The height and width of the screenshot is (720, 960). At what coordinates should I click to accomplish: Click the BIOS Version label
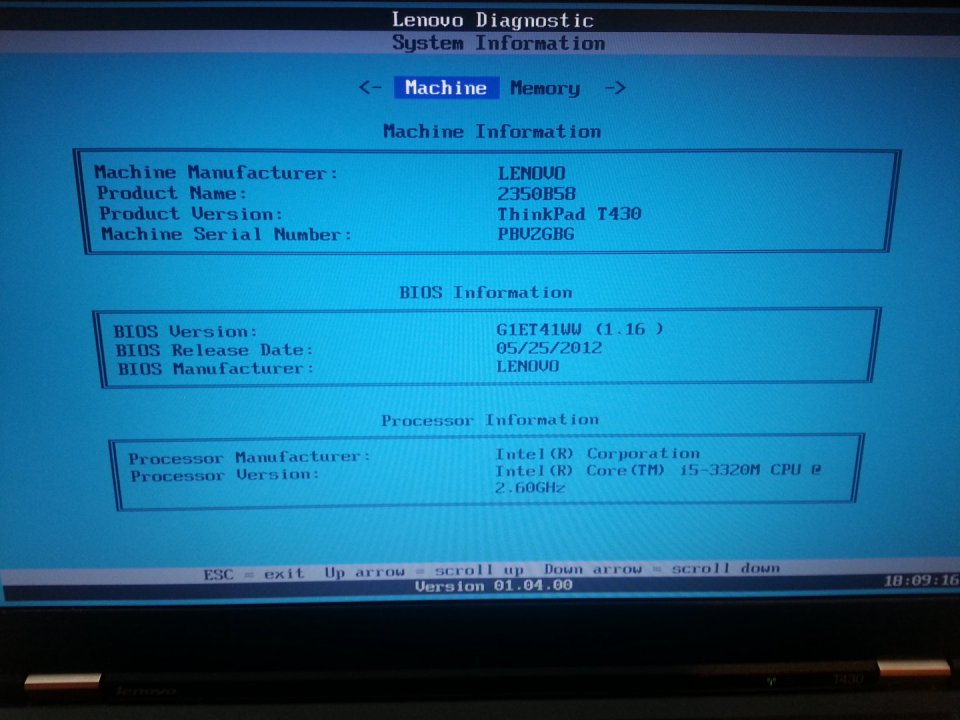tap(186, 331)
